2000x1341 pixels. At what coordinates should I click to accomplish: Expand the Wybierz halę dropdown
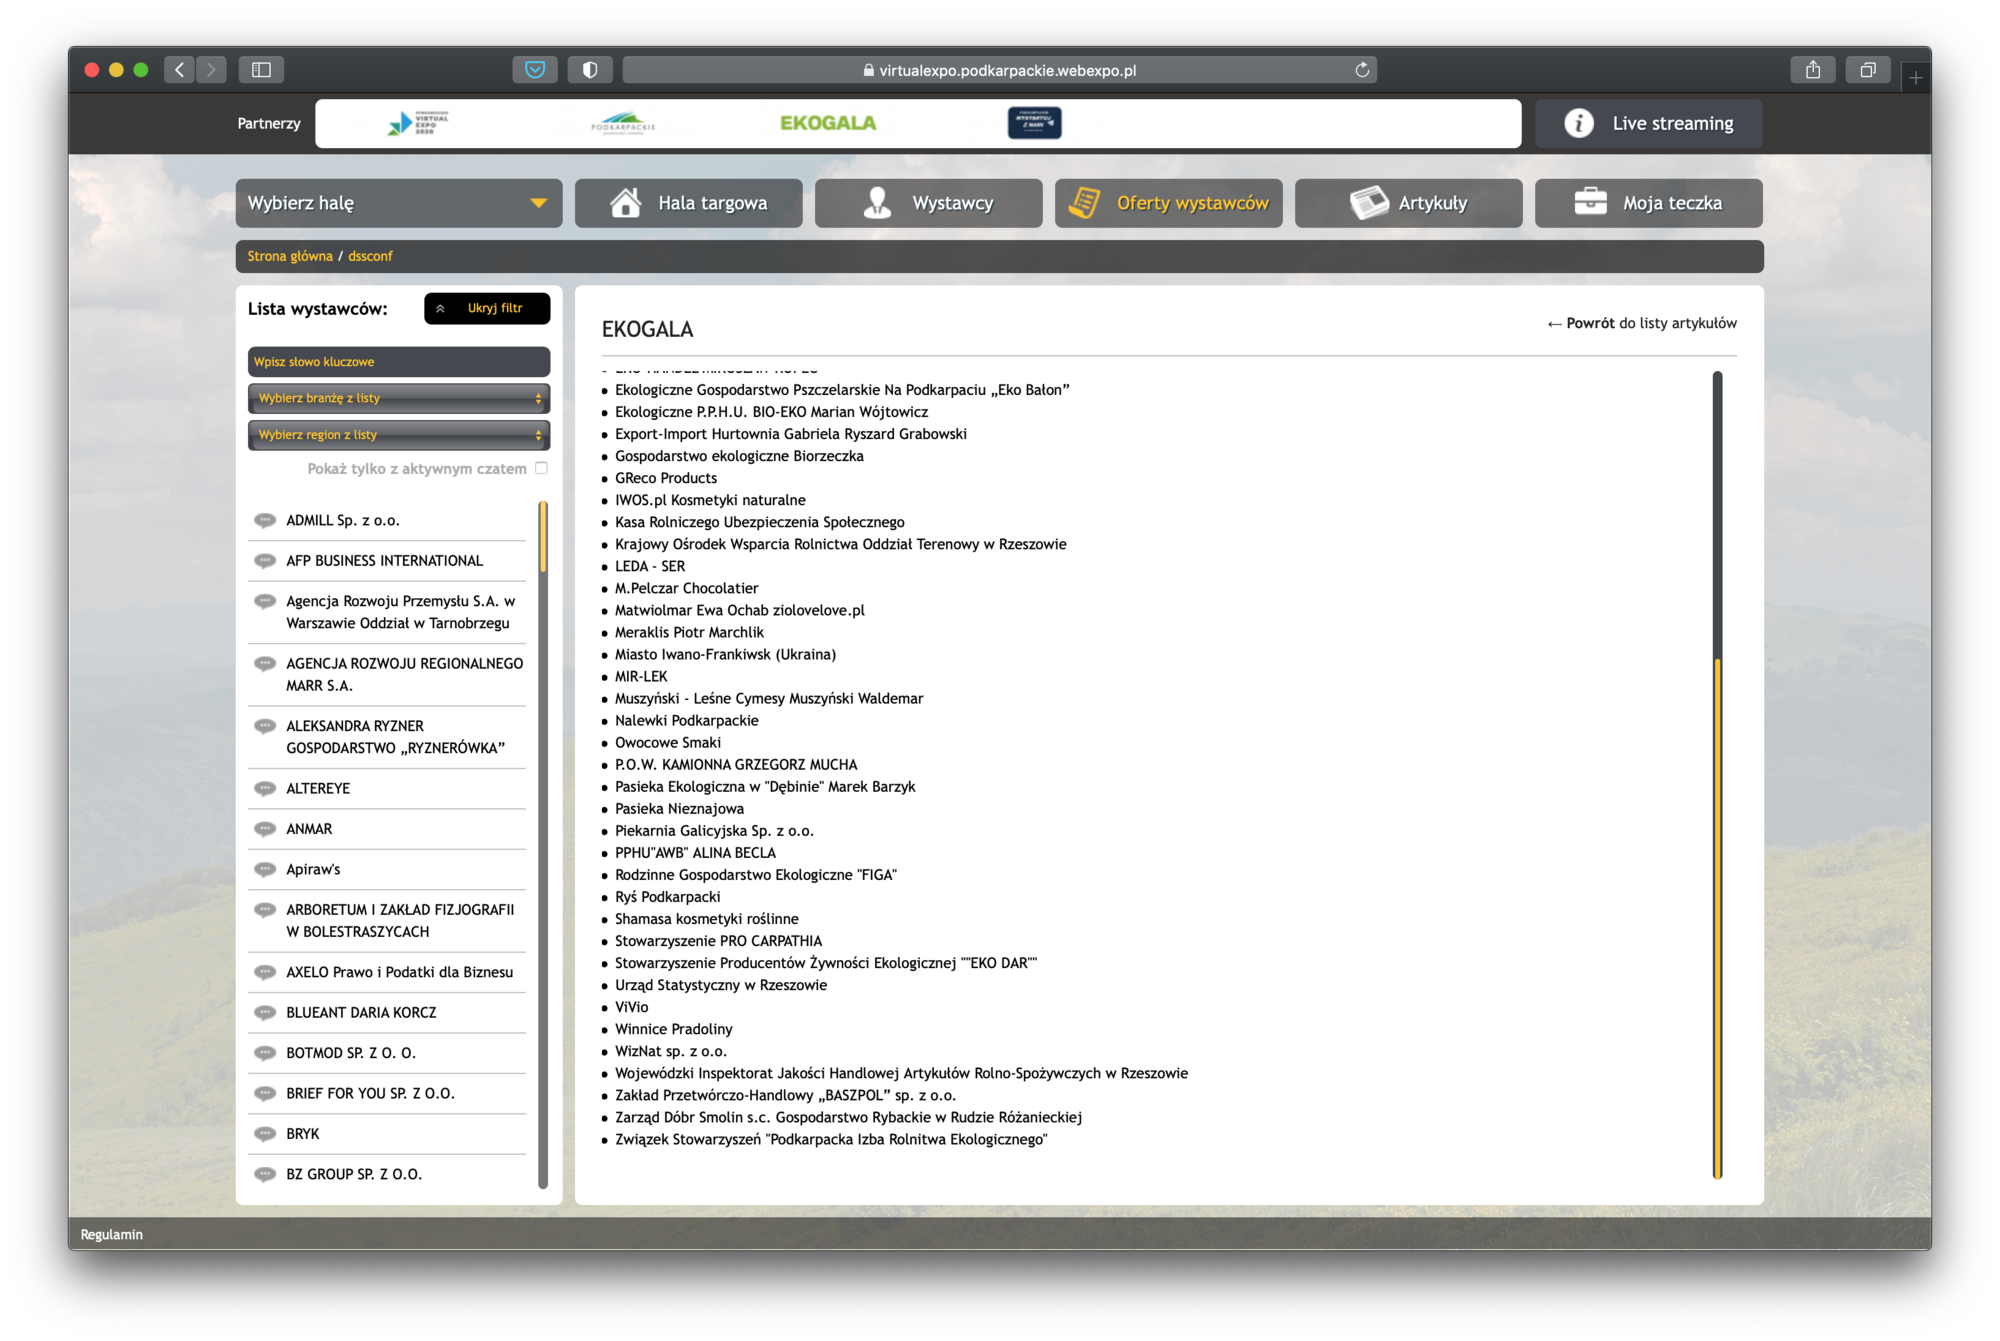(x=399, y=203)
